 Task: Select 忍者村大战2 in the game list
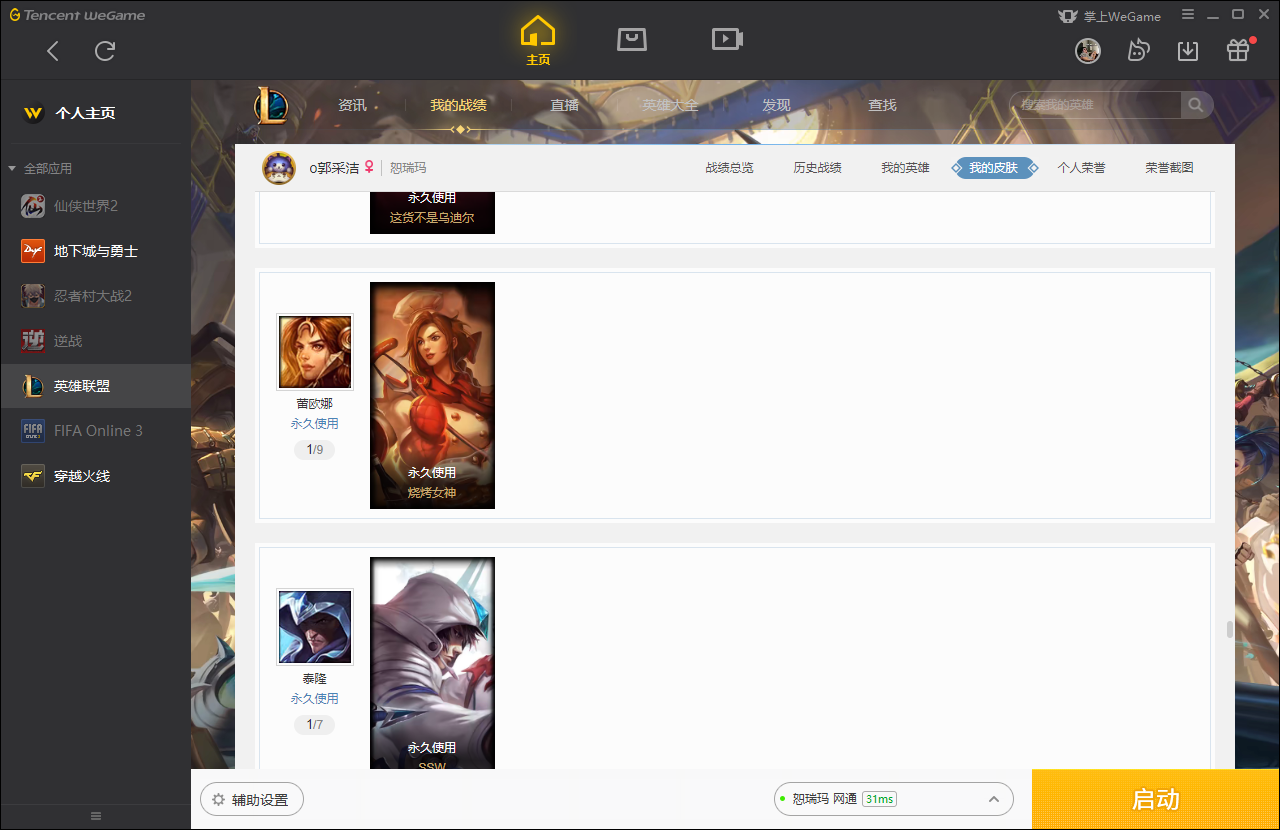coord(95,296)
